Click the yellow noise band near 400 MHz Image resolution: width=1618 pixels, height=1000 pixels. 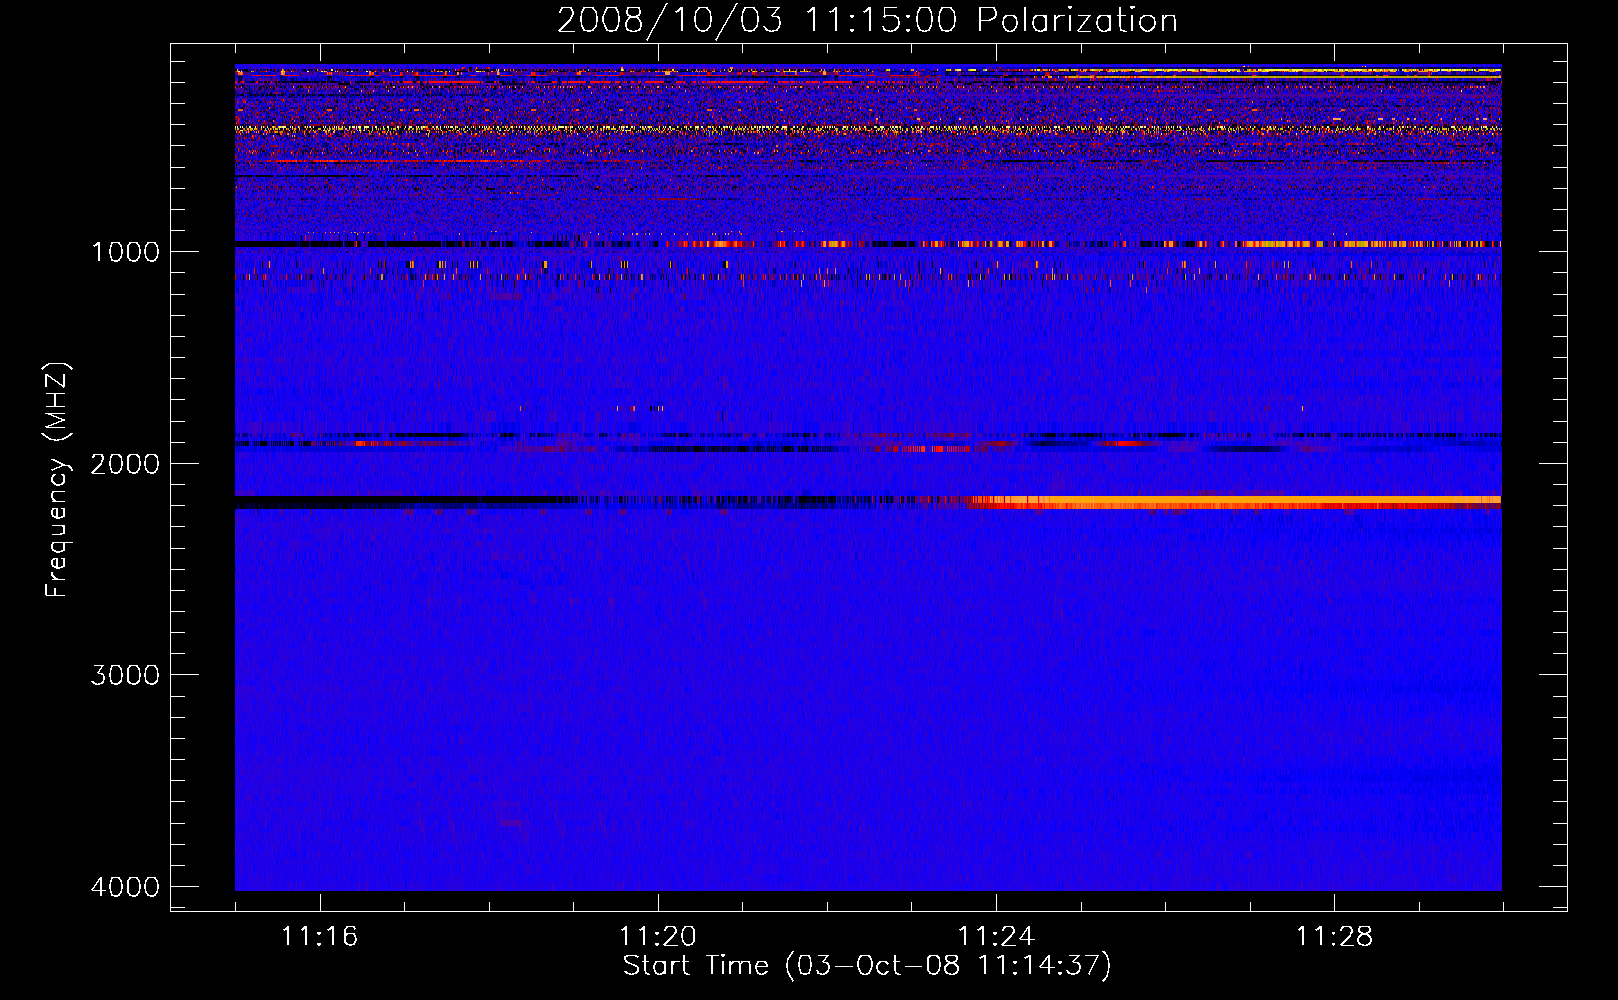point(868,129)
